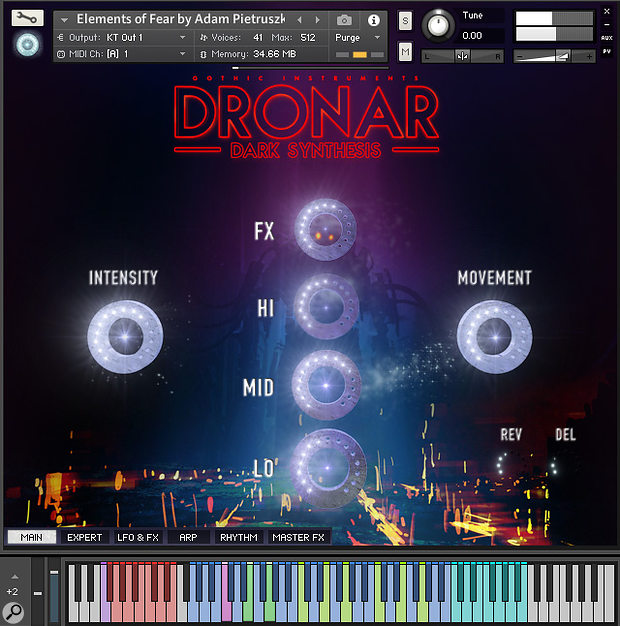
Task: Click the Memory chip icon
Action: (x=203, y=54)
